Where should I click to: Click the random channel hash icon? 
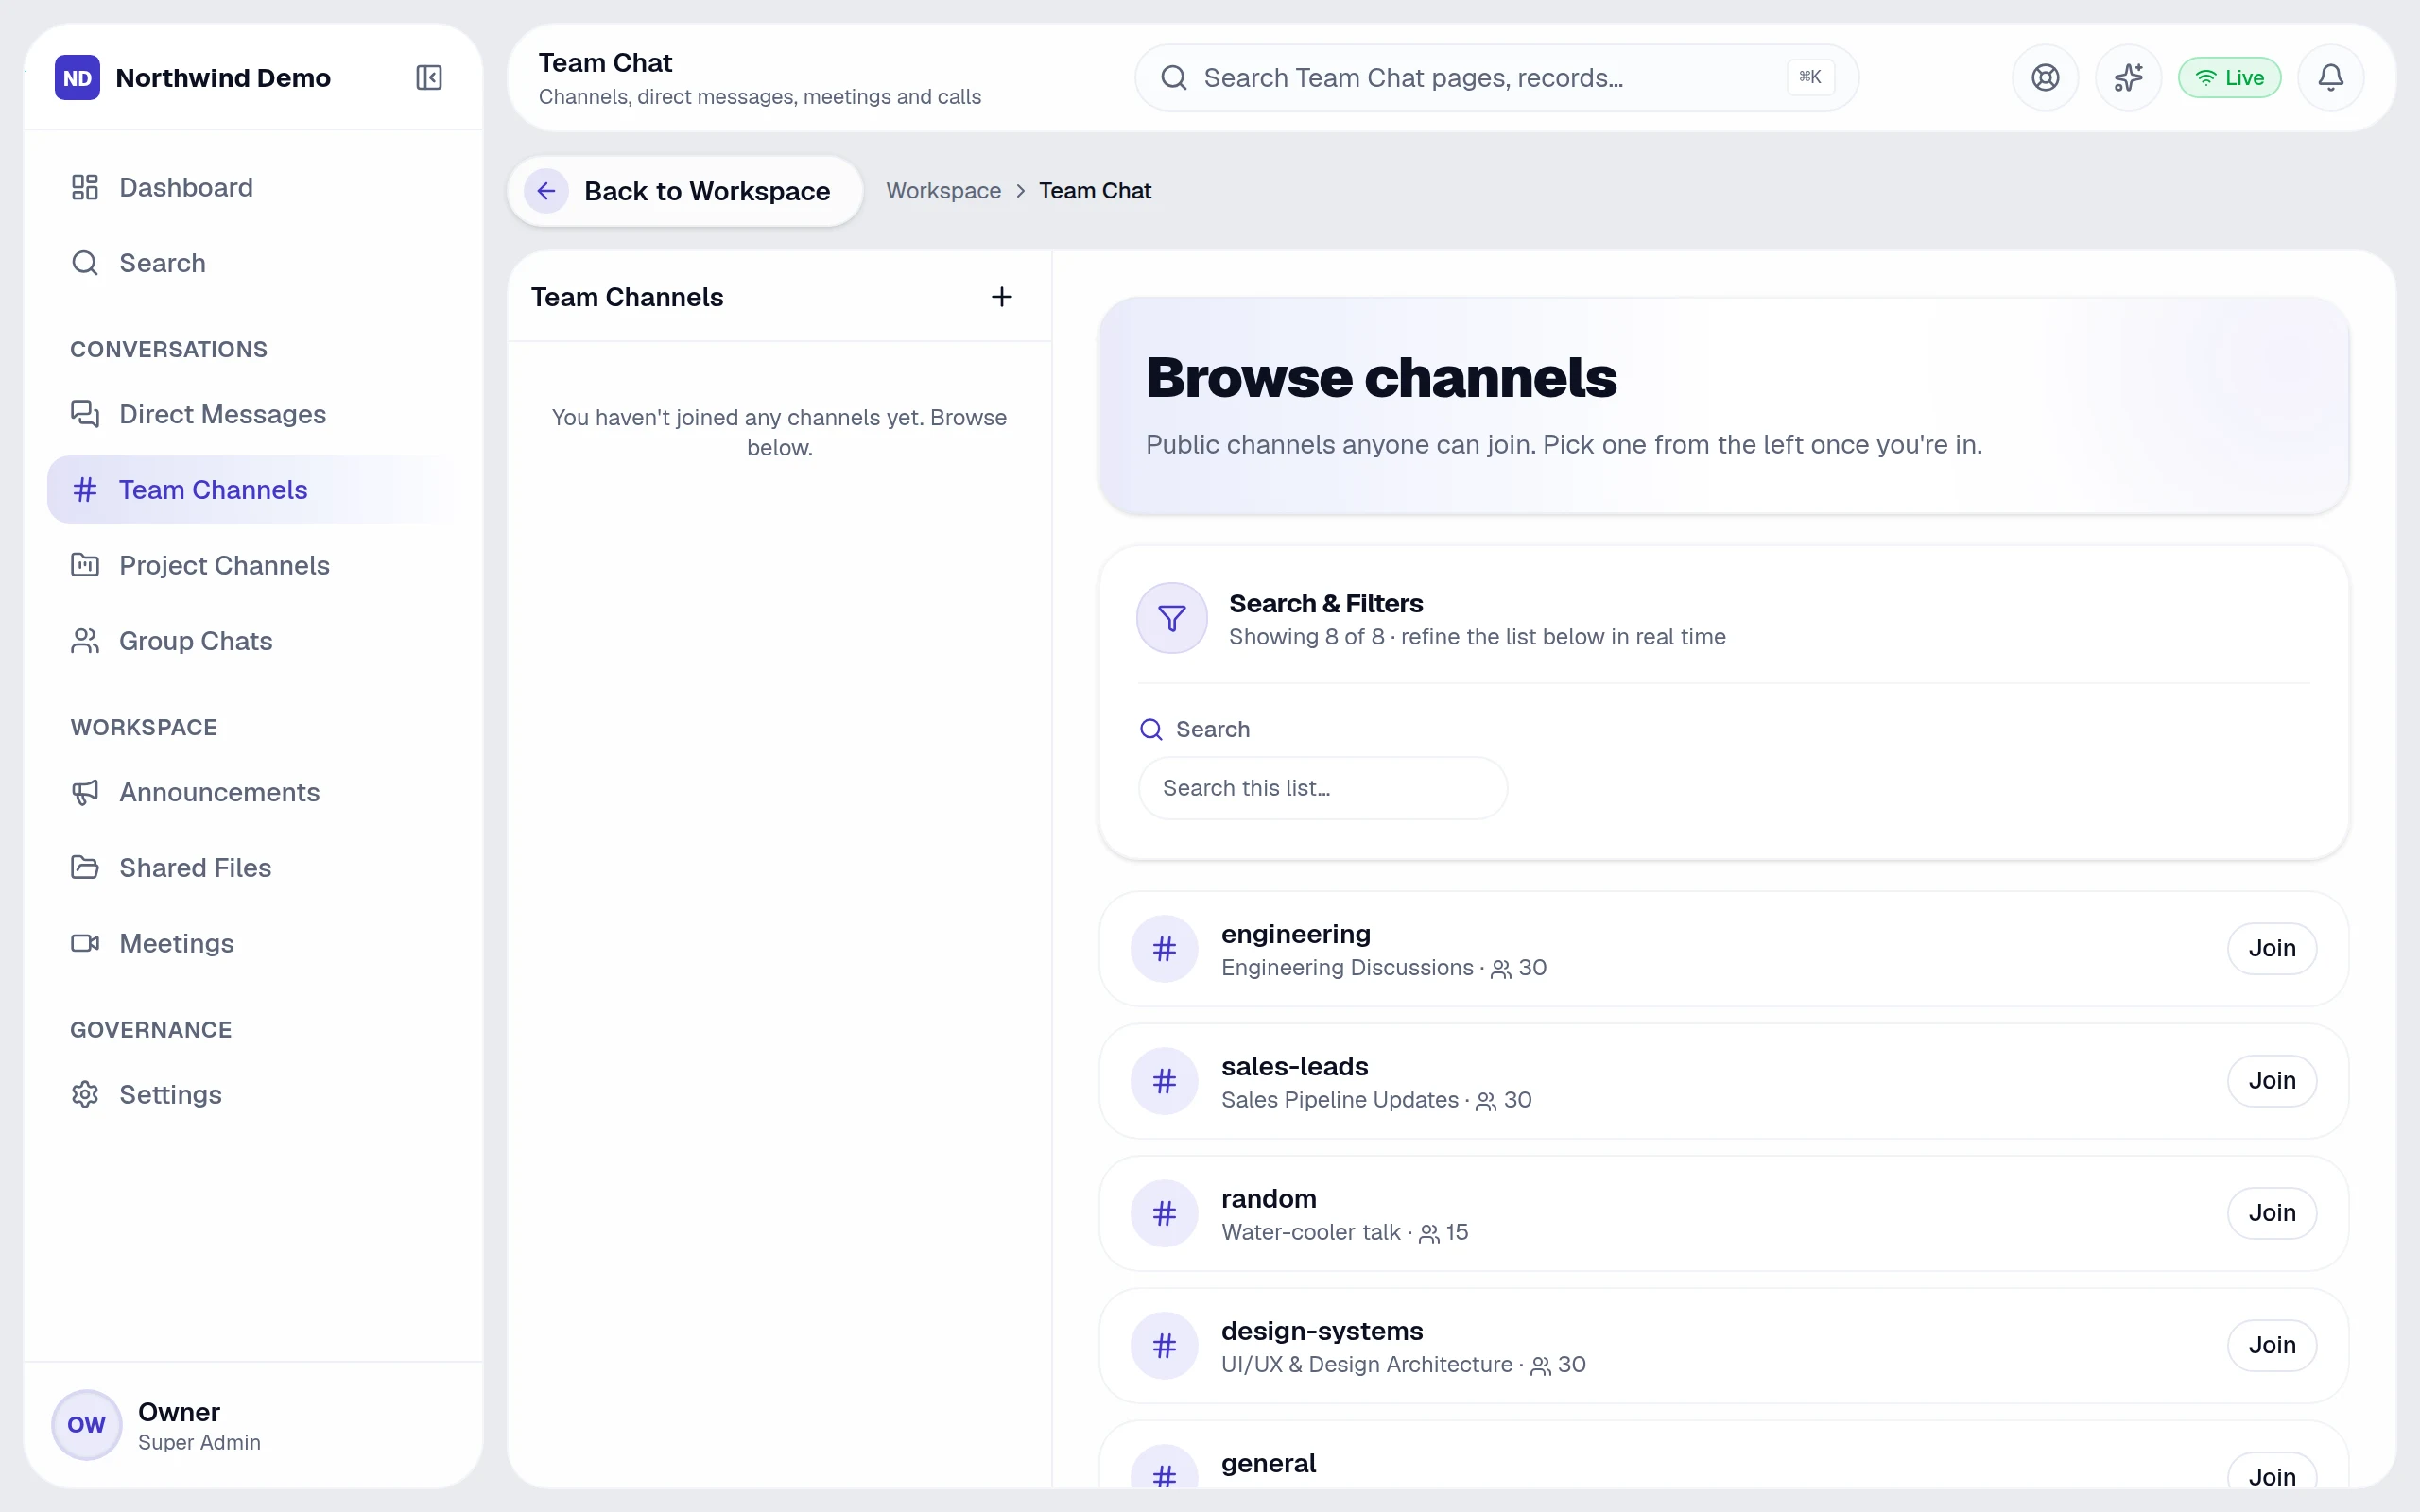[x=1164, y=1213]
